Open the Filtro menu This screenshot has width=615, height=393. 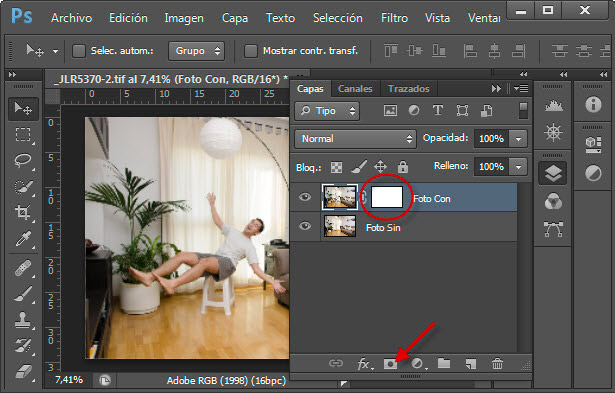pos(394,18)
